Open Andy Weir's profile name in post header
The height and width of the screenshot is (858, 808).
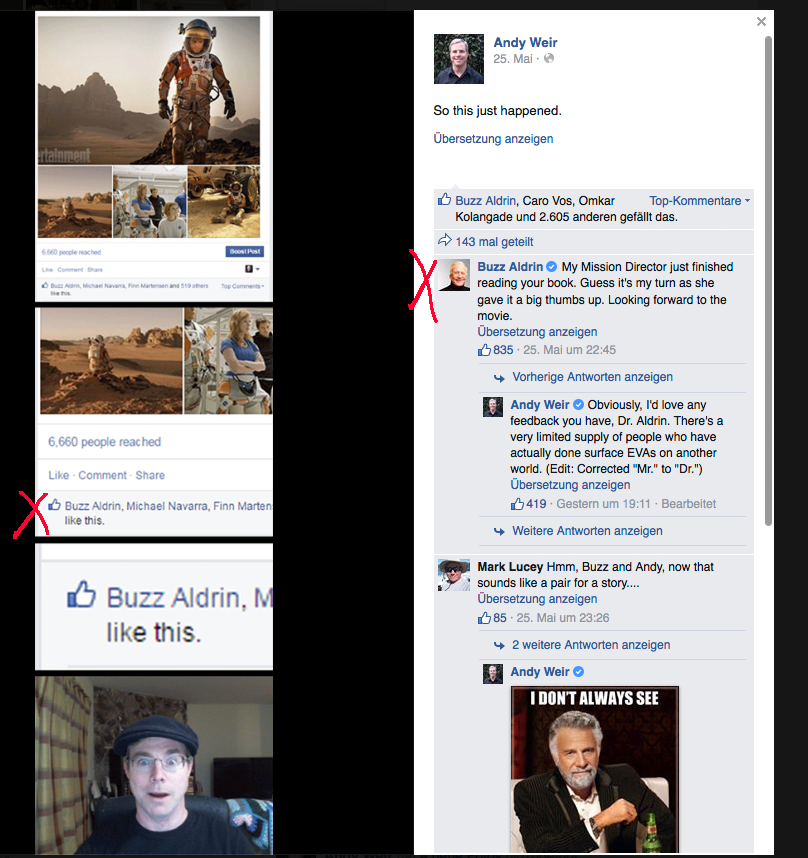click(525, 42)
